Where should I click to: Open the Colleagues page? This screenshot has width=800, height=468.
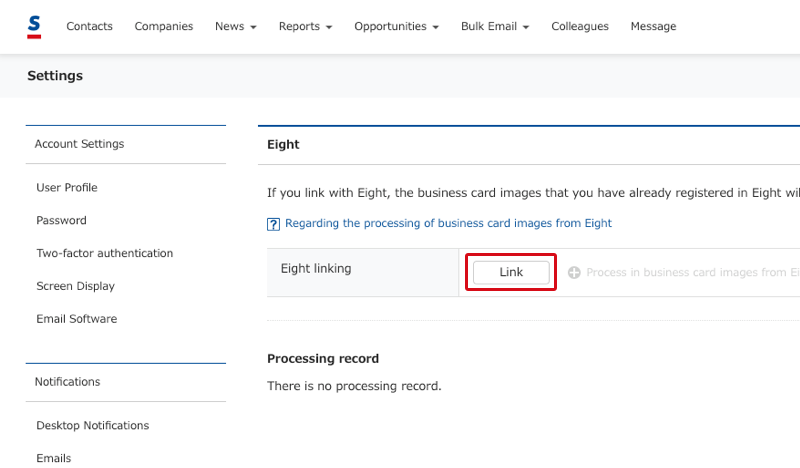tap(580, 27)
